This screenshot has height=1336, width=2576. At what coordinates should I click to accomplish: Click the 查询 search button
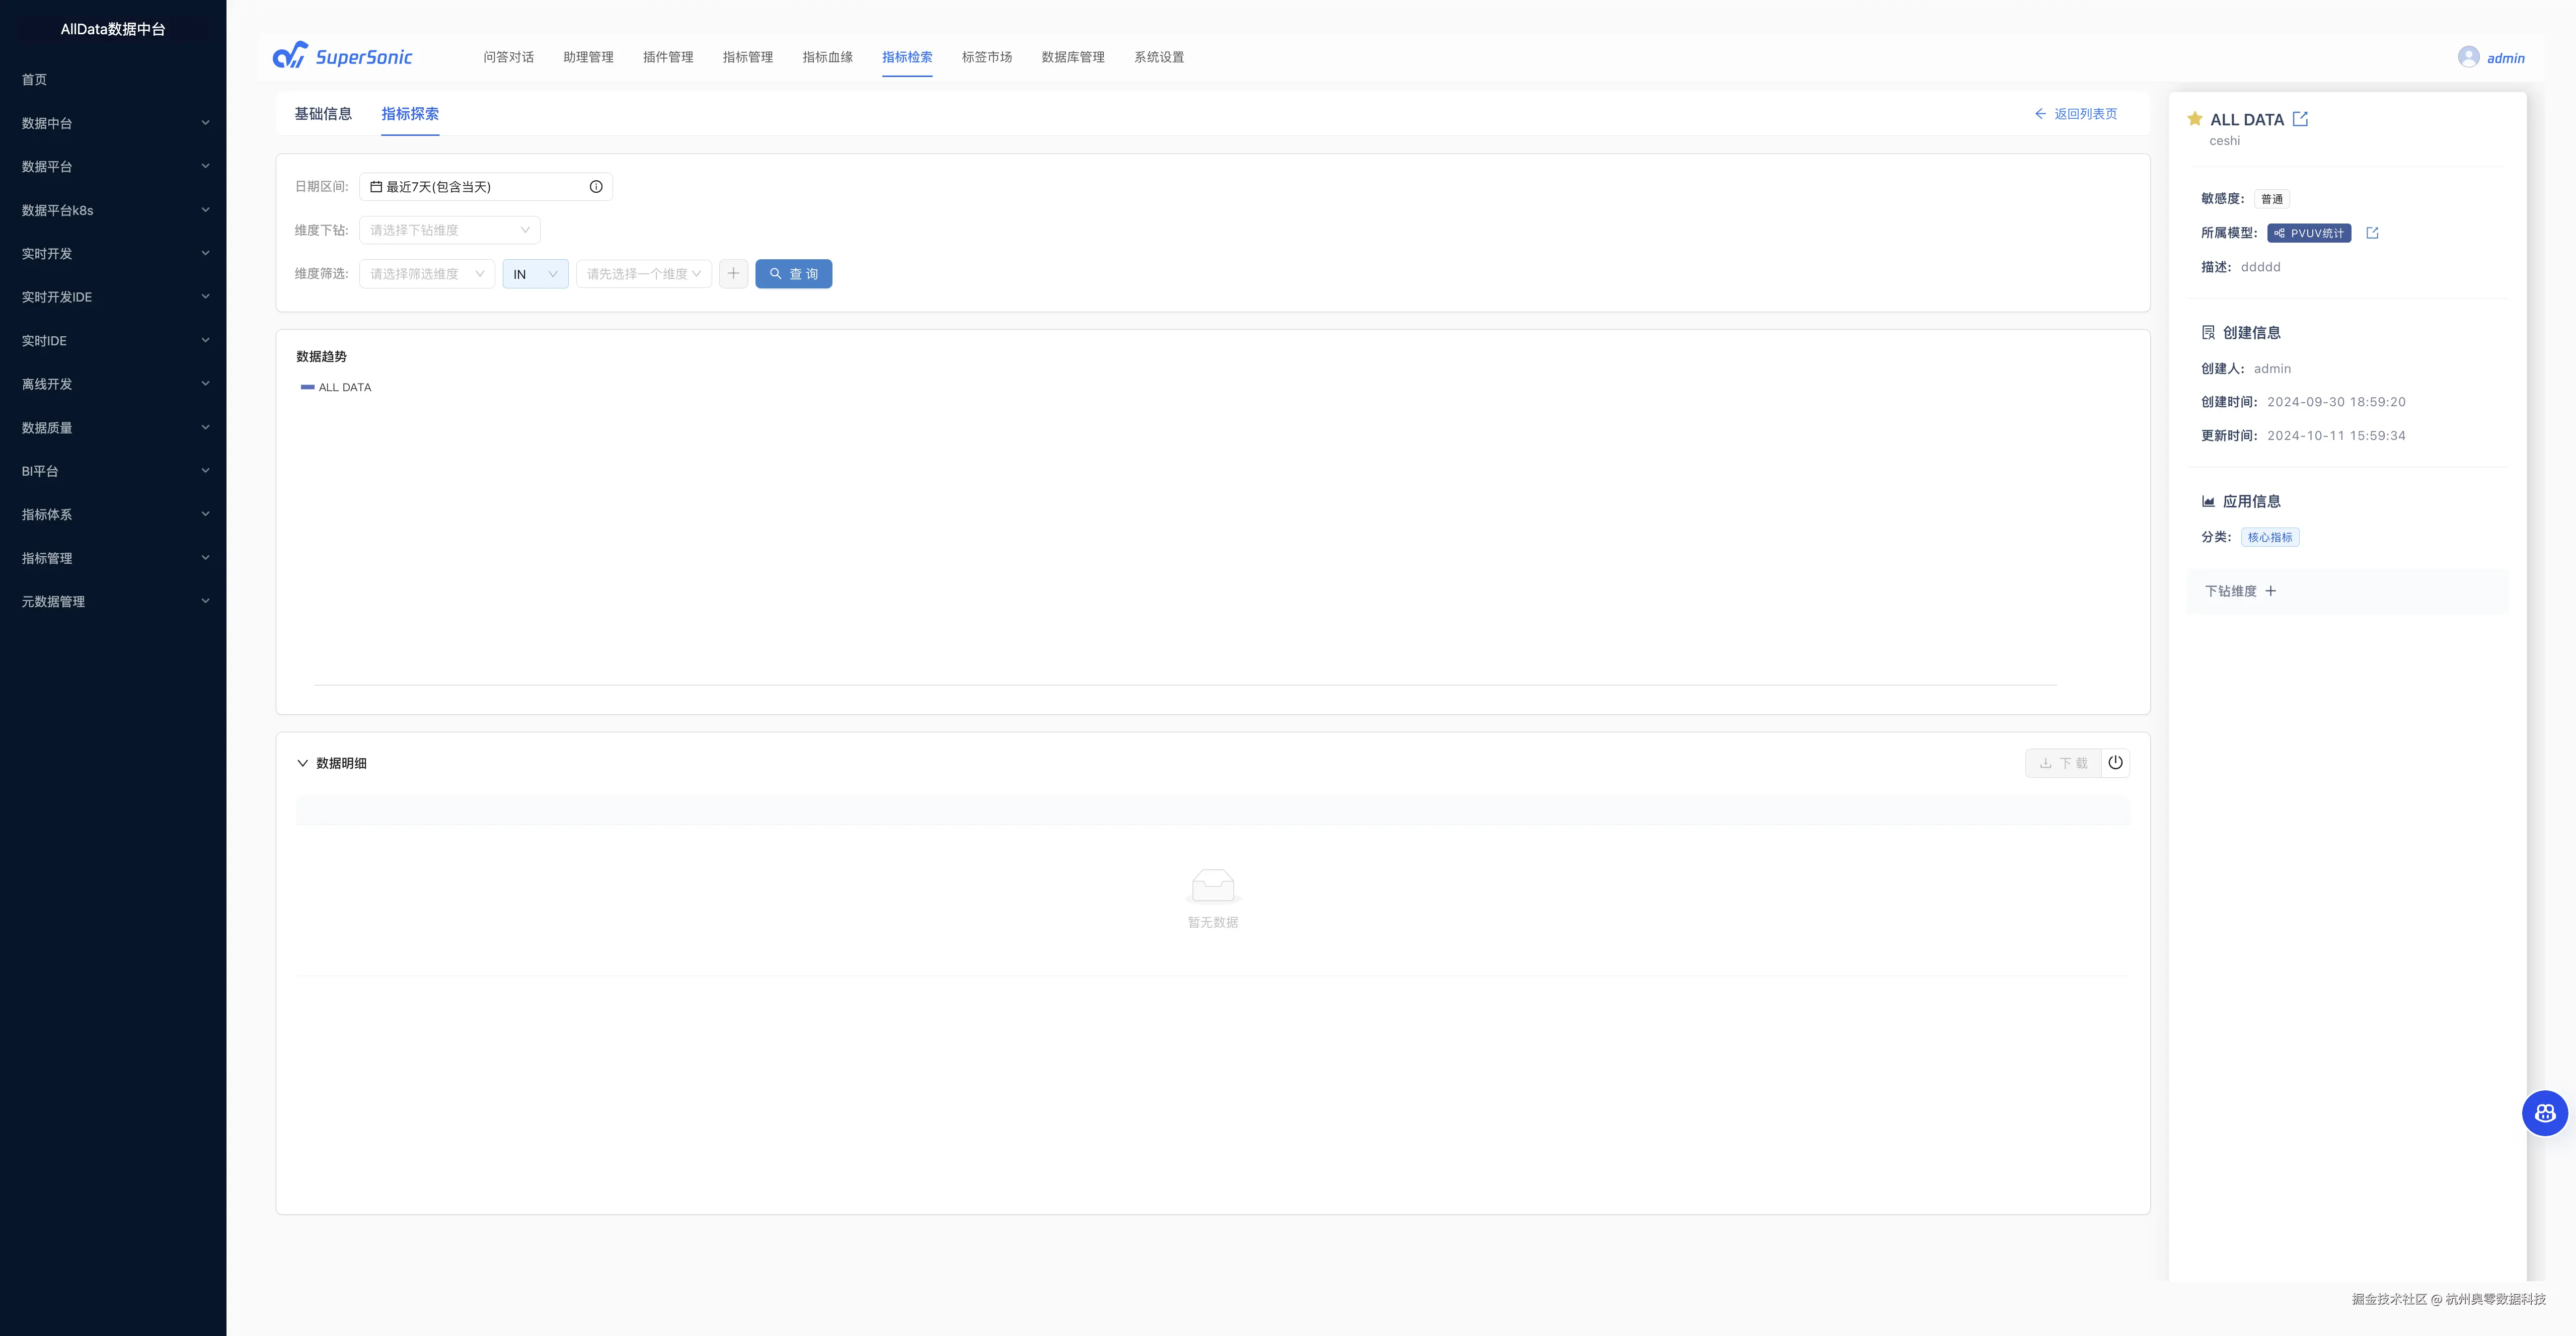(793, 274)
